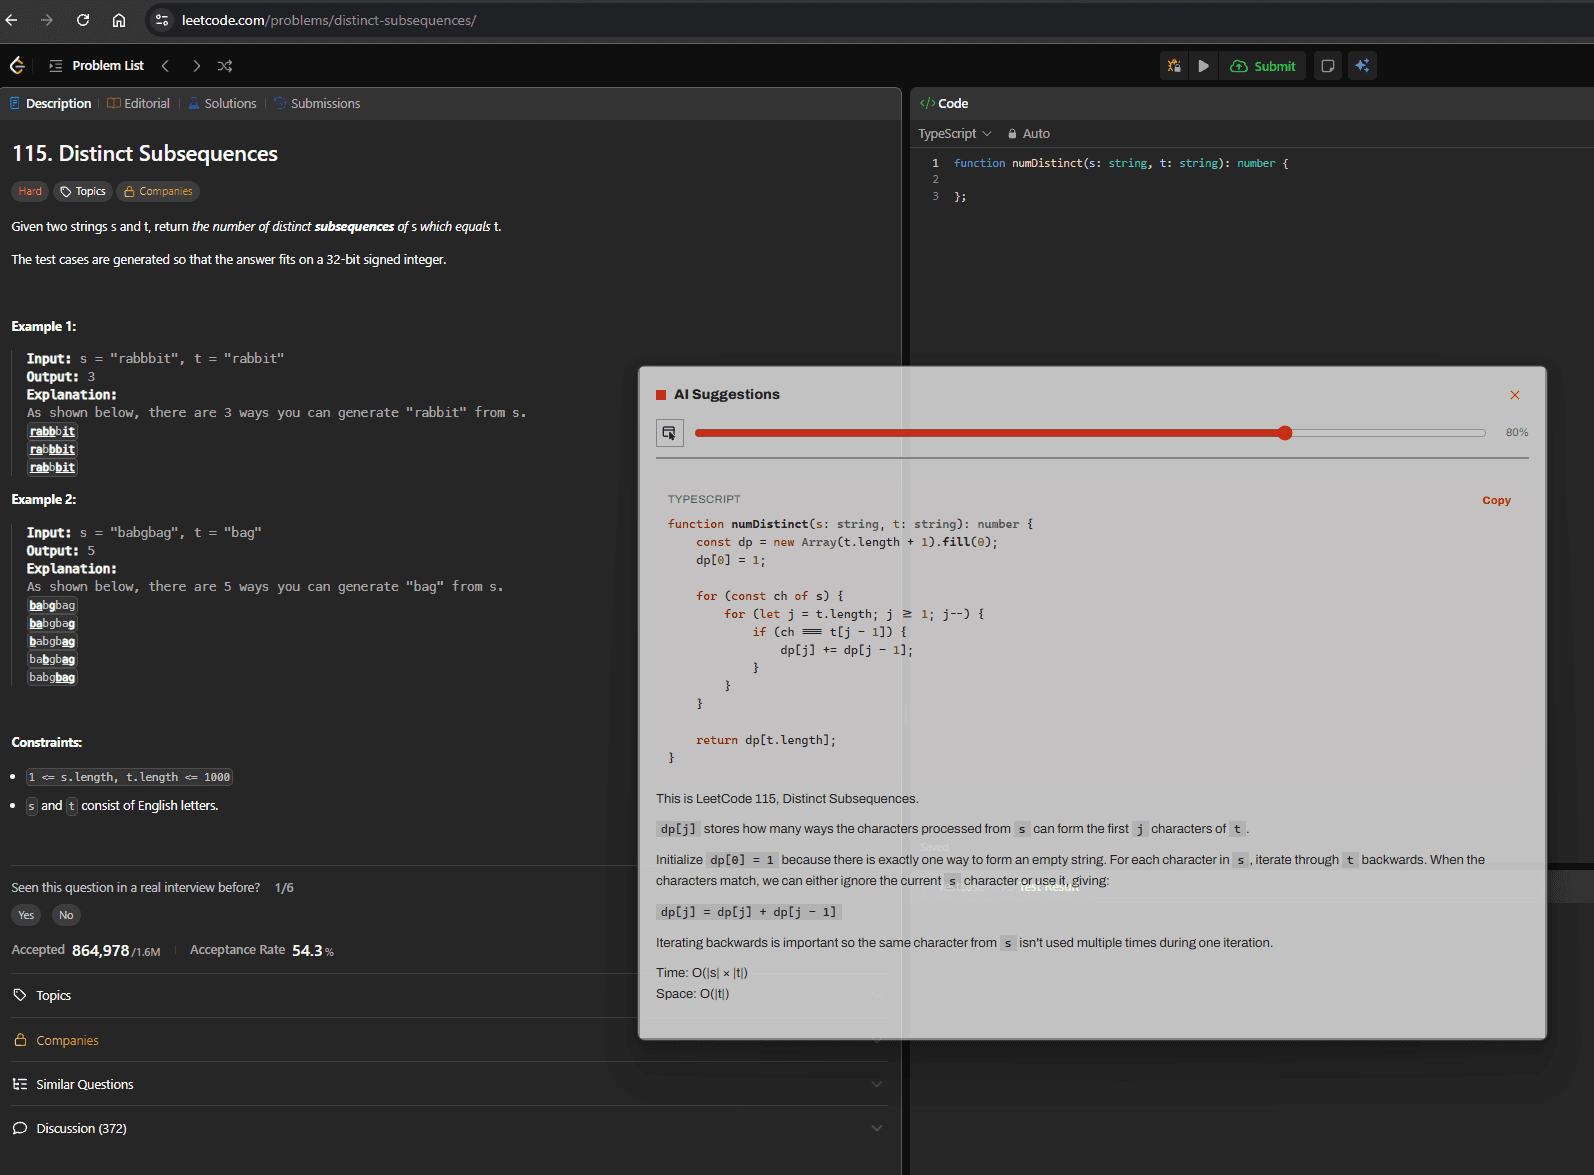Close the AI Suggestions panel
Viewport: 1594px width, 1175px height.
click(1515, 395)
